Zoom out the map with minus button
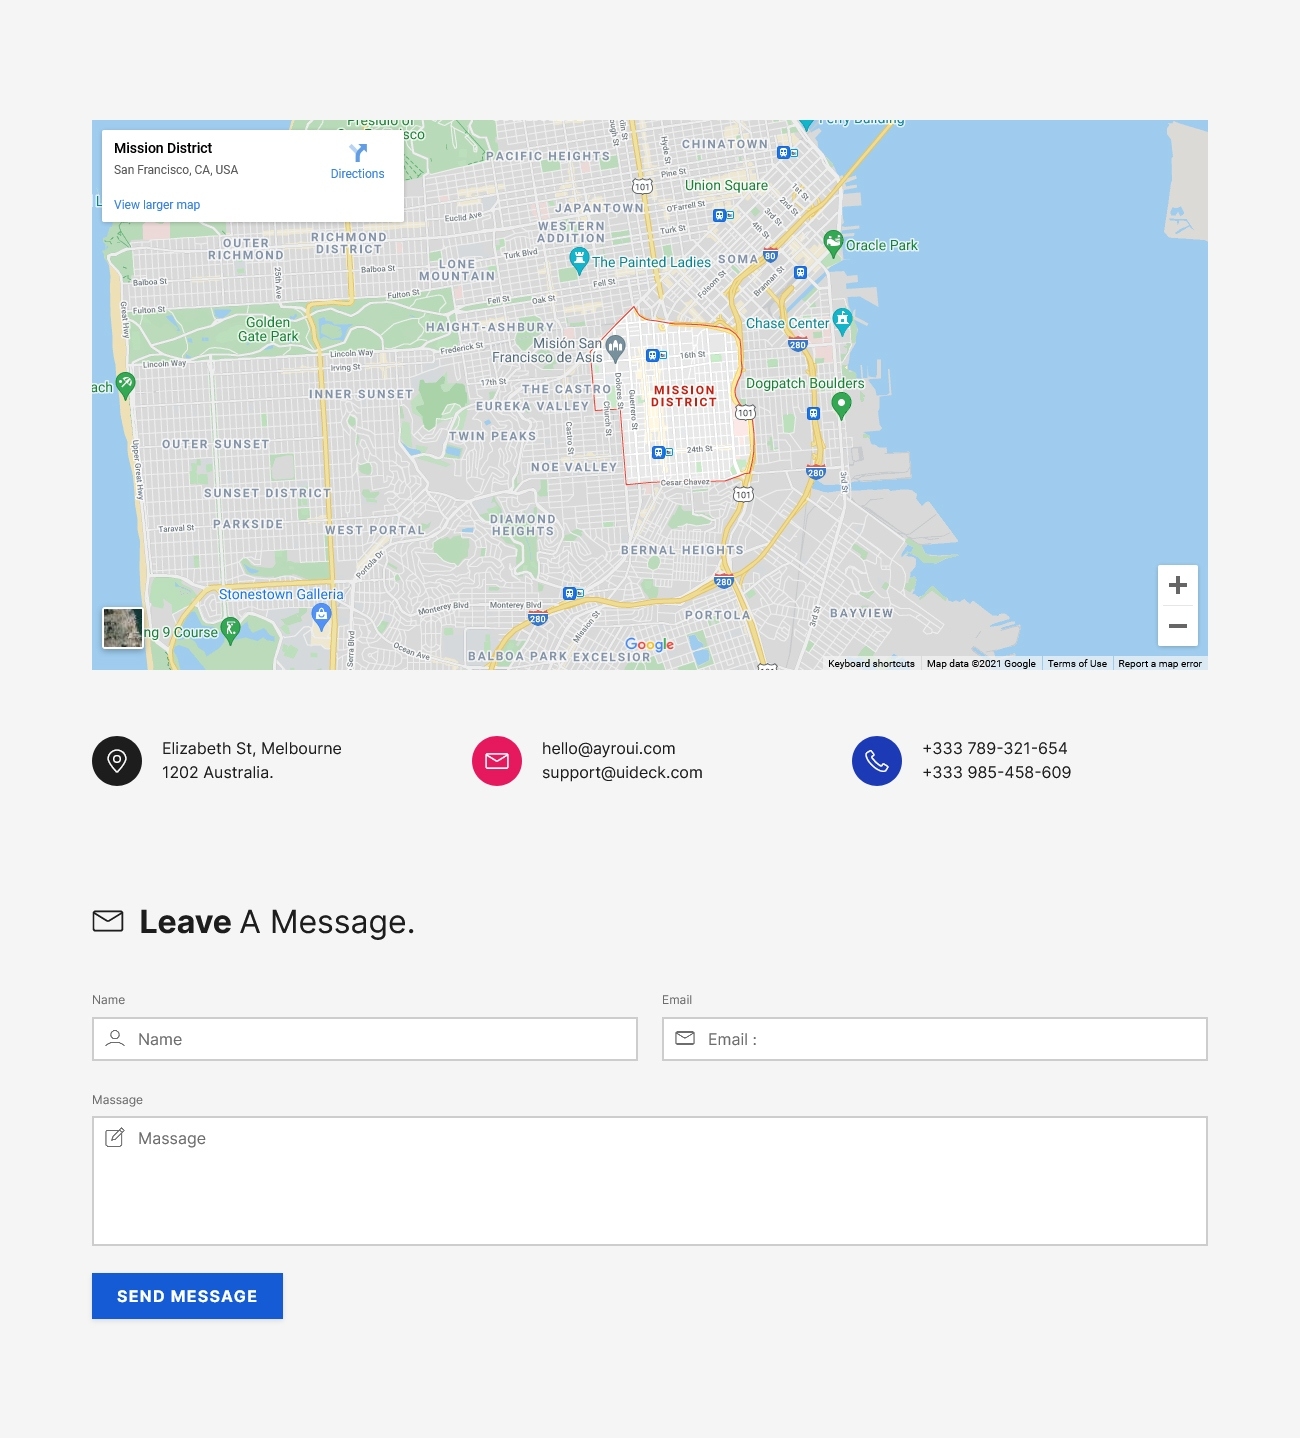Image resolution: width=1300 pixels, height=1438 pixels. [1178, 626]
